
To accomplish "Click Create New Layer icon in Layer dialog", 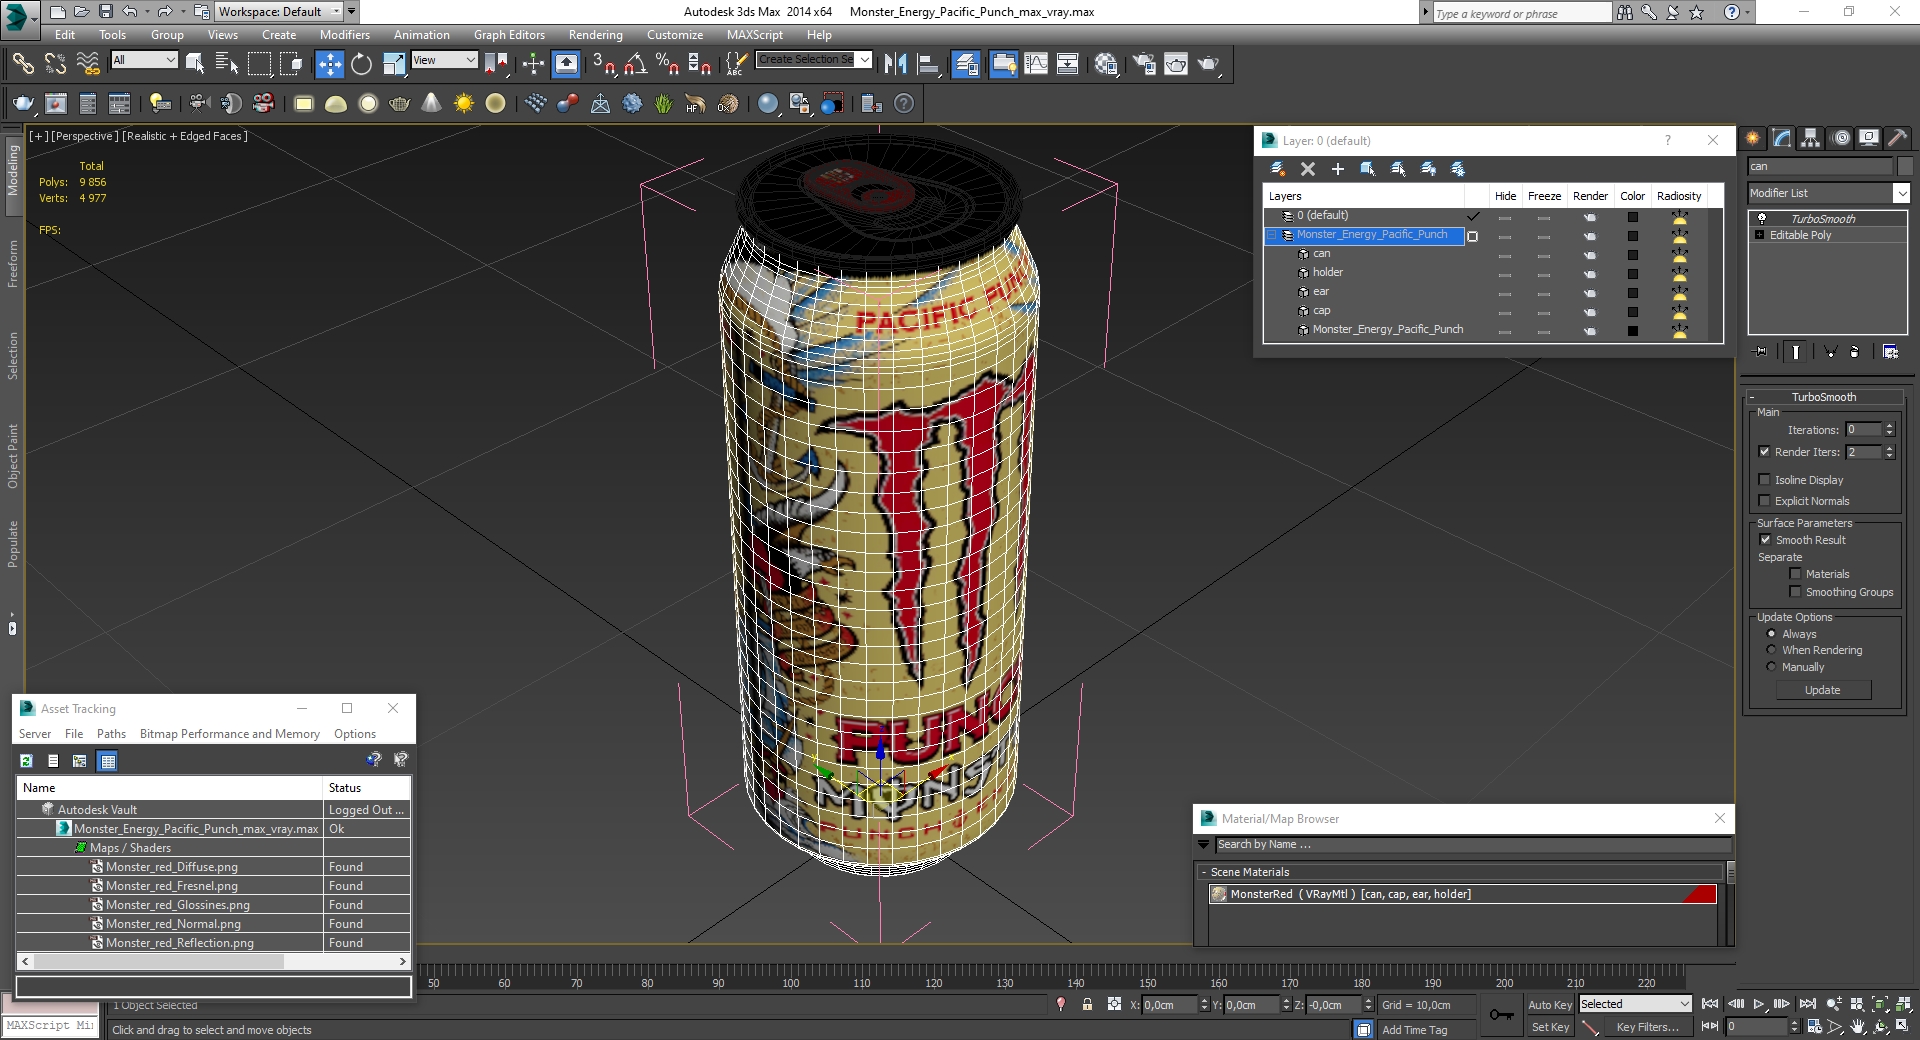I will click(x=1277, y=169).
